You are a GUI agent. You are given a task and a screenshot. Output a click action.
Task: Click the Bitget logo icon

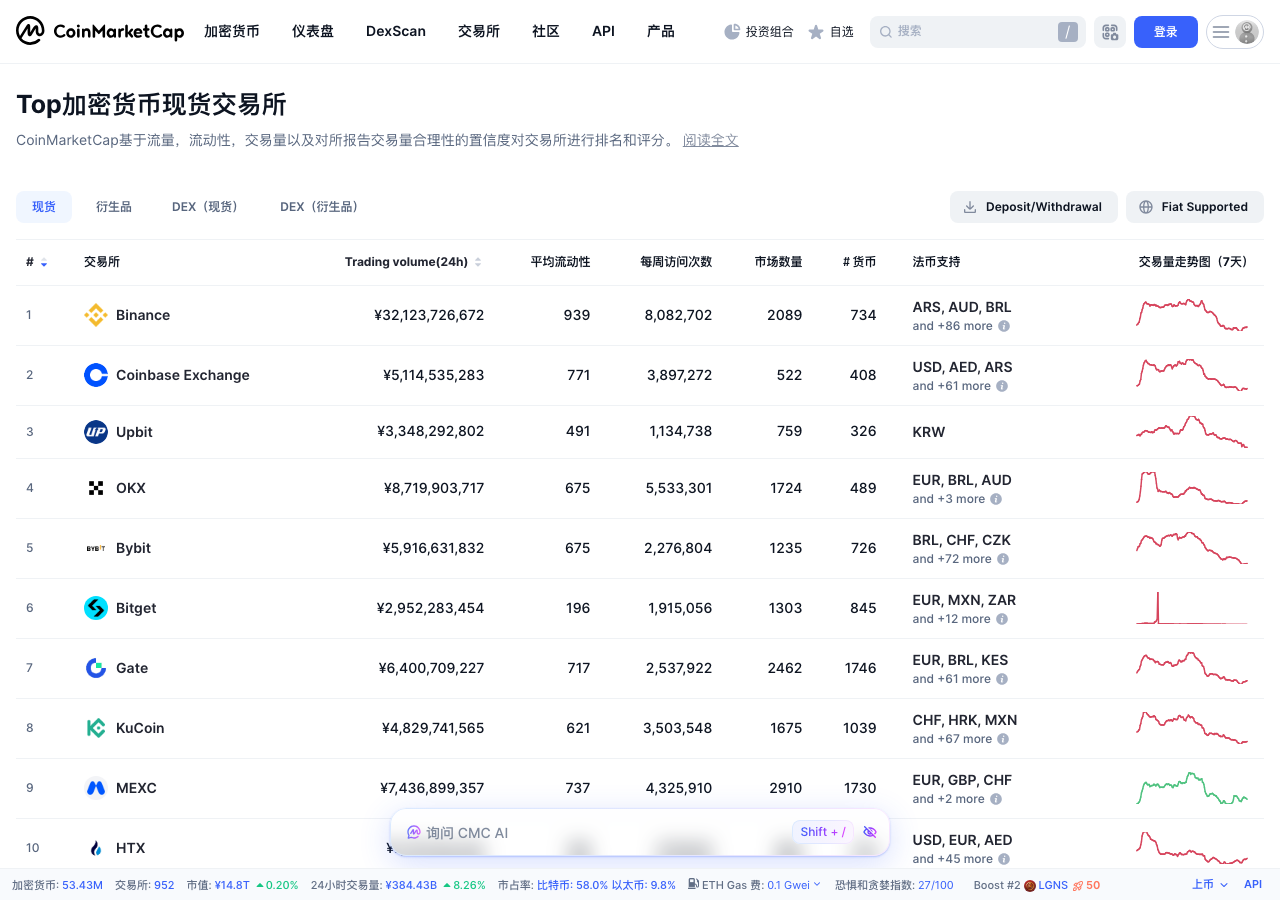(x=96, y=608)
